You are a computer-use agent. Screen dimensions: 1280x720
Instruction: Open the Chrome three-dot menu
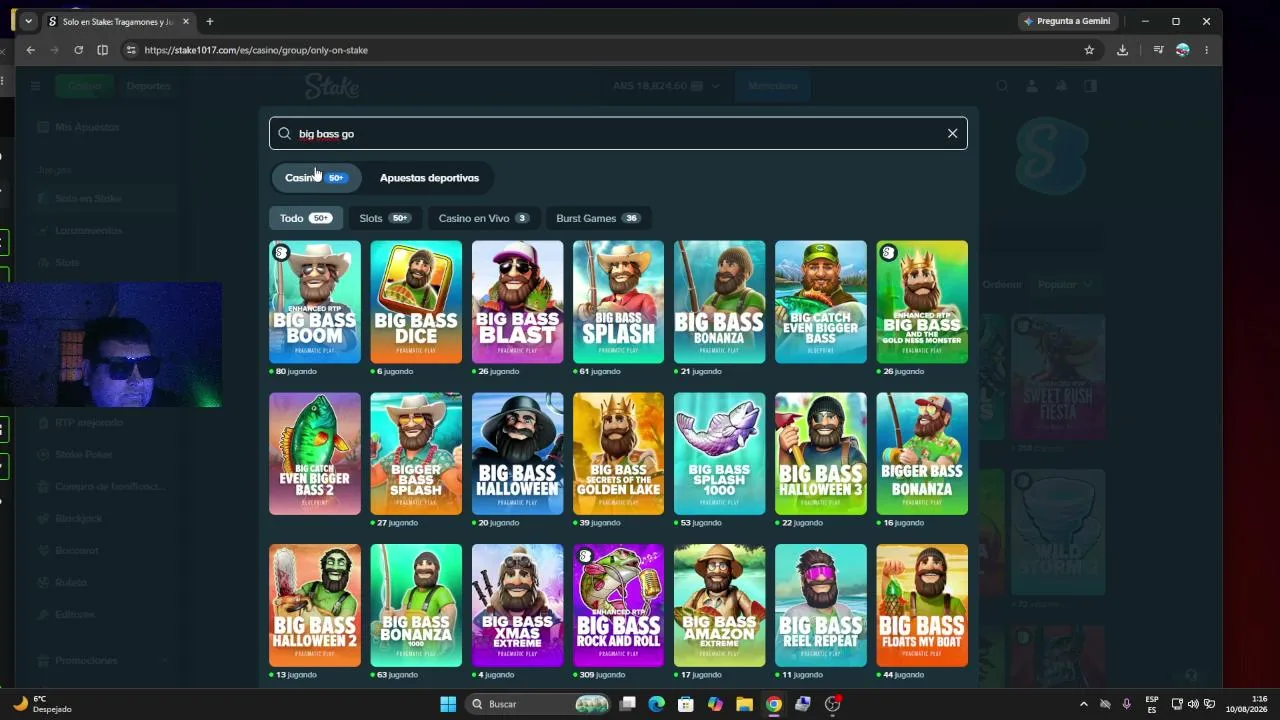(1206, 50)
